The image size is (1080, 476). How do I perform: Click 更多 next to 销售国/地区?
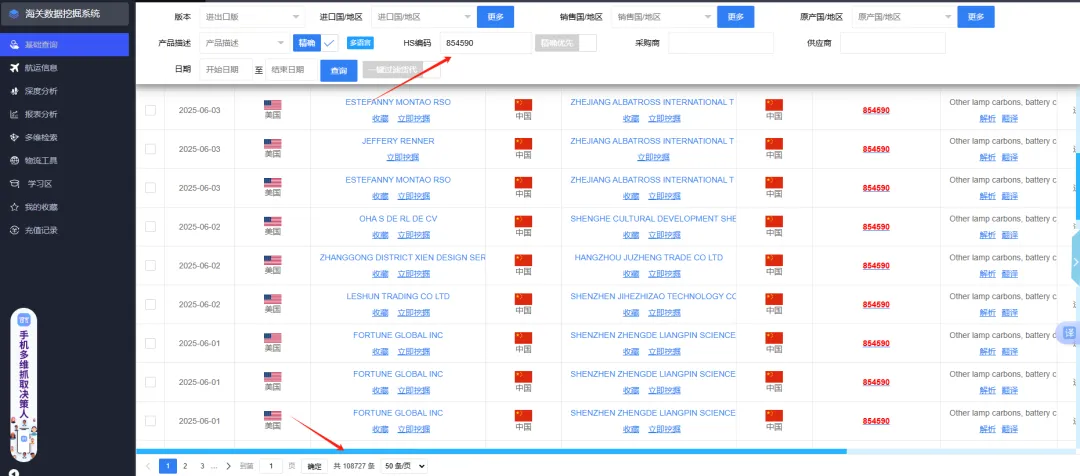tap(735, 17)
